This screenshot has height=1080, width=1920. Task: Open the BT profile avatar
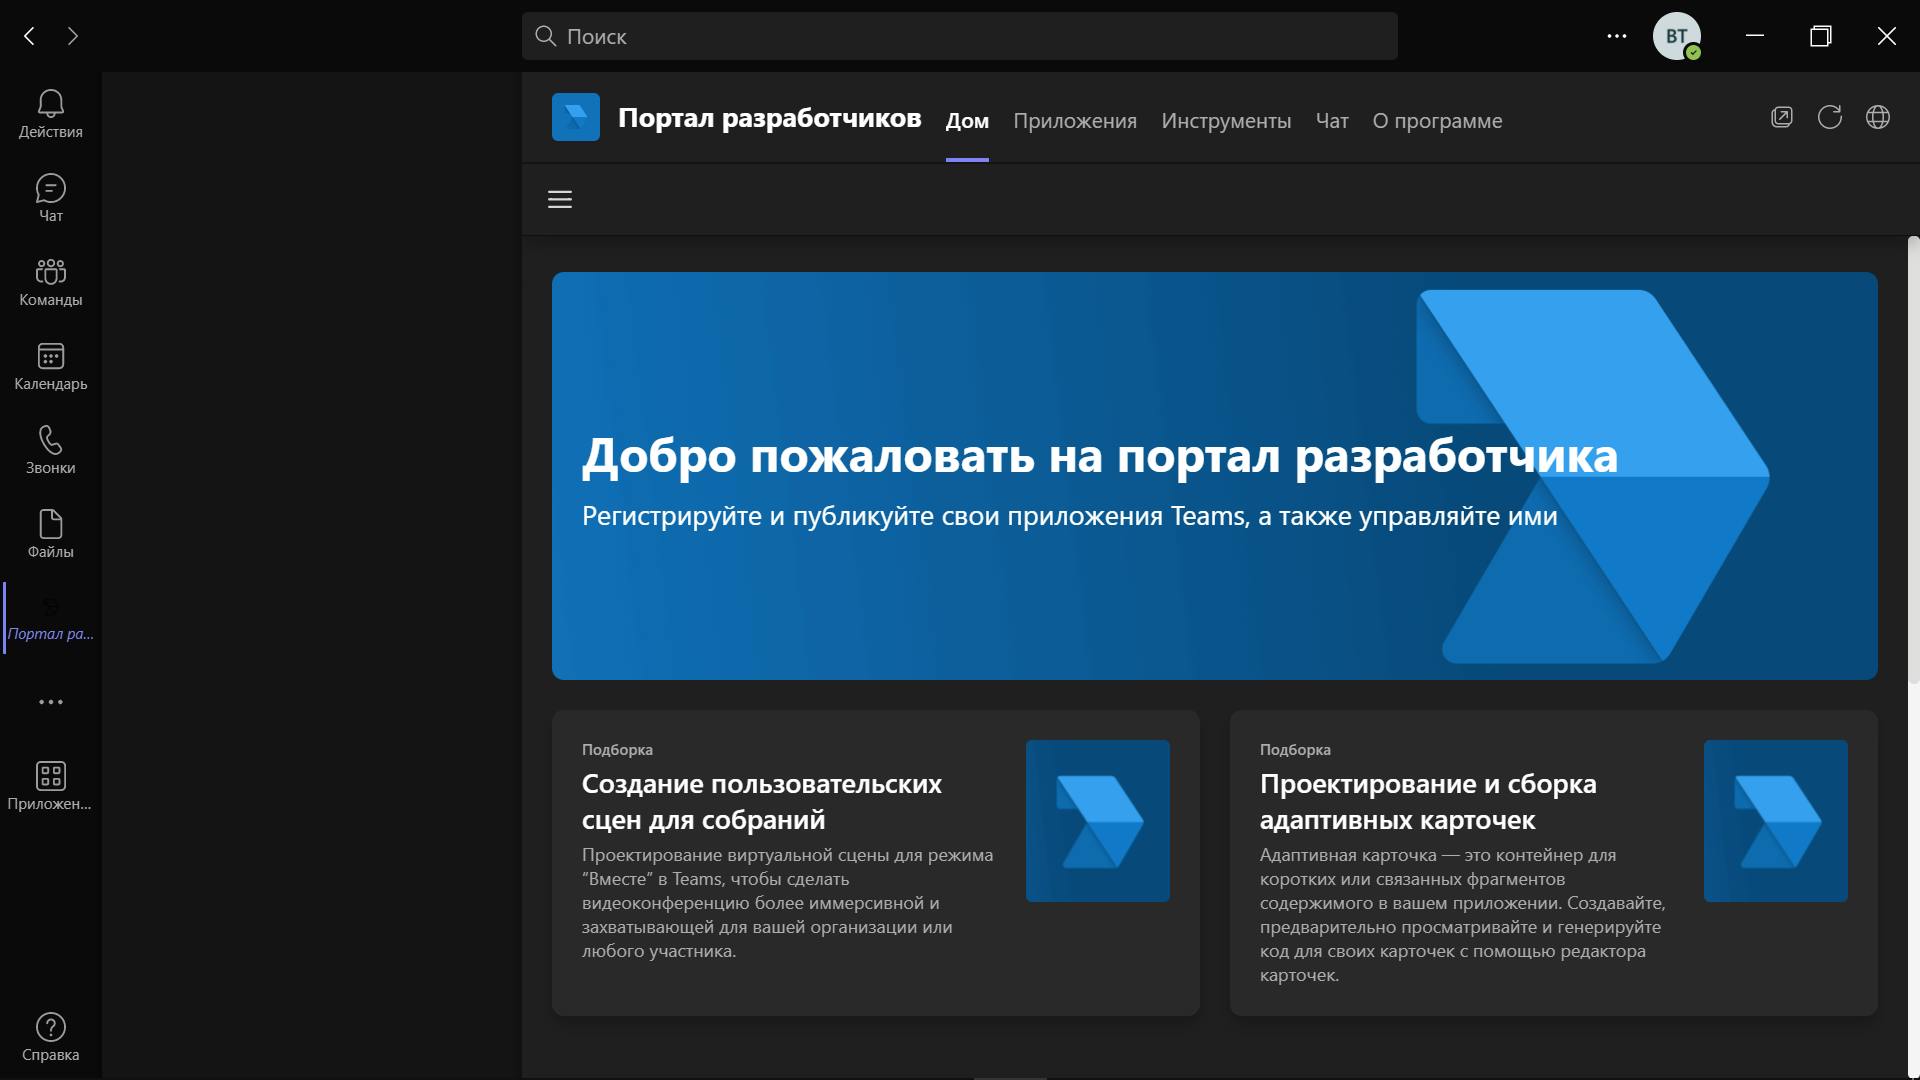1677,36
